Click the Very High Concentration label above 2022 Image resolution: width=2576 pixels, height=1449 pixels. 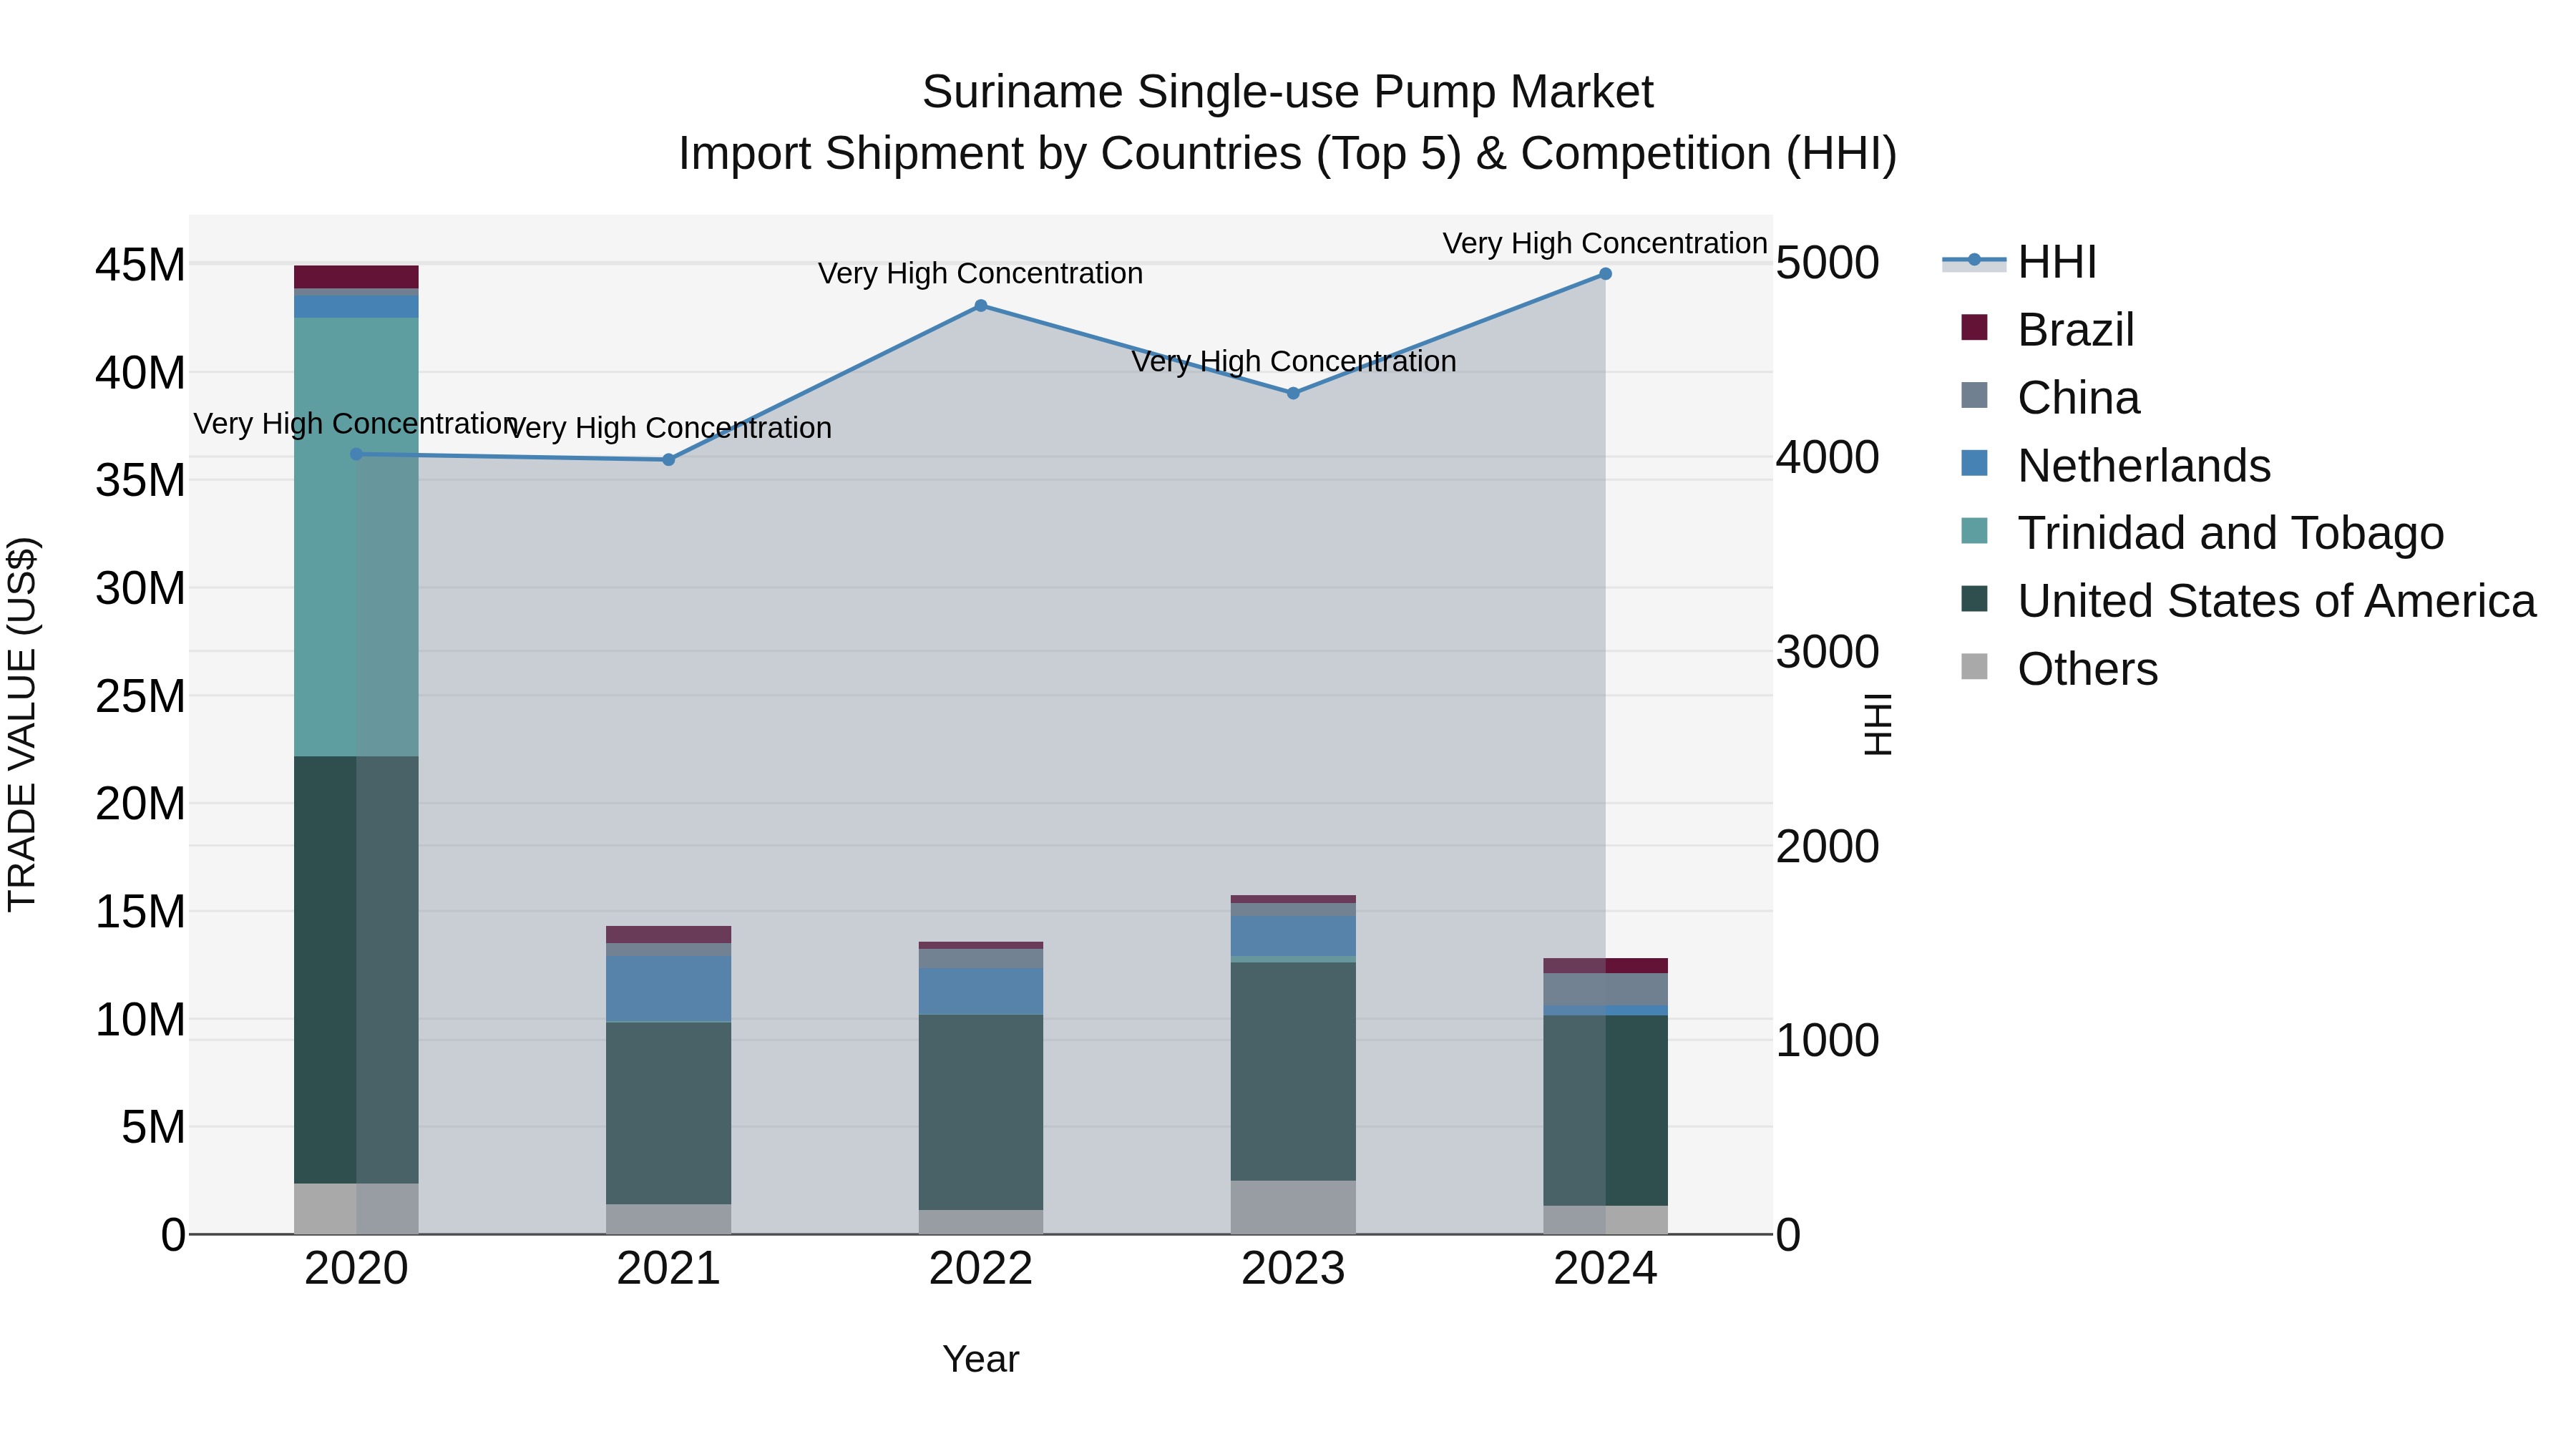[981, 273]
